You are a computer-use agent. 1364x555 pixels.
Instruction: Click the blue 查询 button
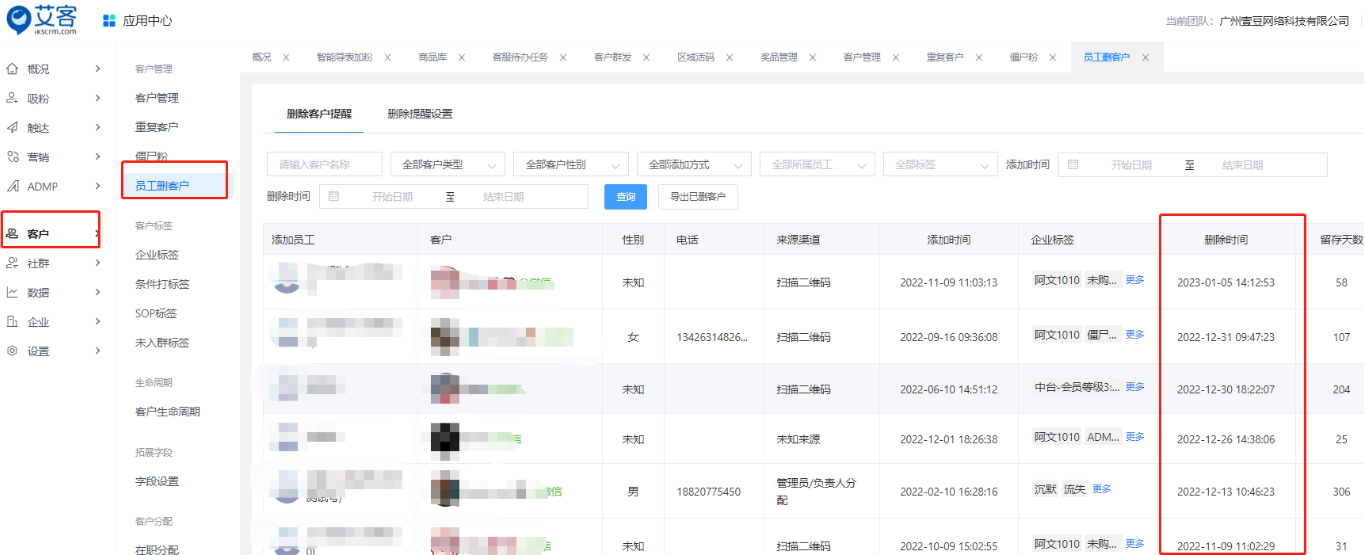[625, 197]
